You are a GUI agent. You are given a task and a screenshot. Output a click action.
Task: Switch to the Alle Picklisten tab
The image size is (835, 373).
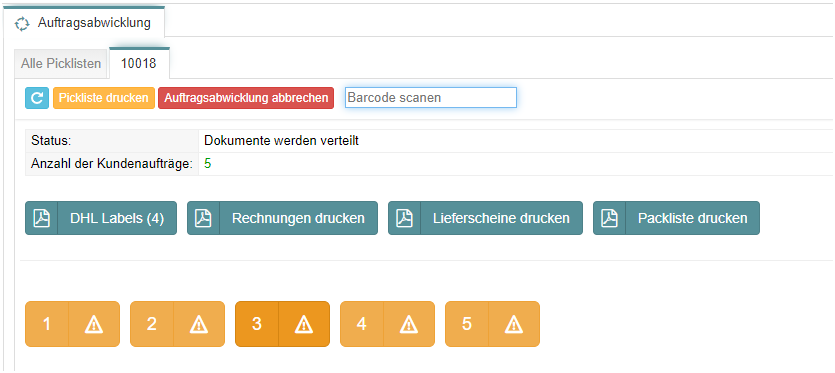[x=61, y=63]
